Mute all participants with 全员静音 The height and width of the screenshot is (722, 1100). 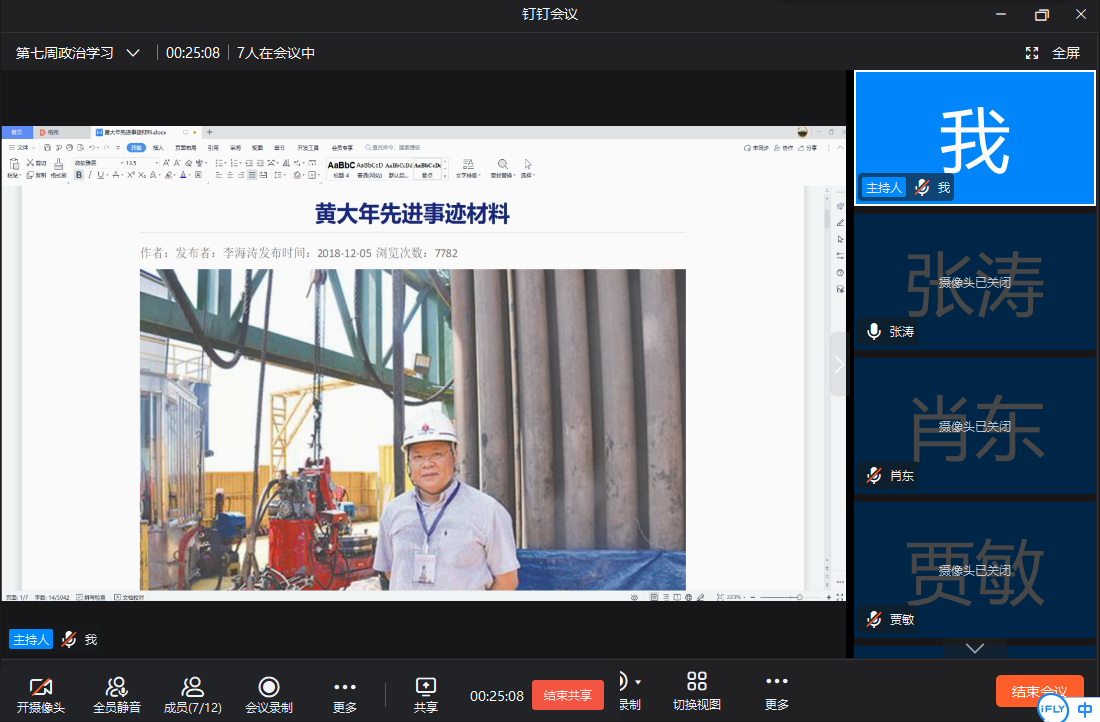117,692
